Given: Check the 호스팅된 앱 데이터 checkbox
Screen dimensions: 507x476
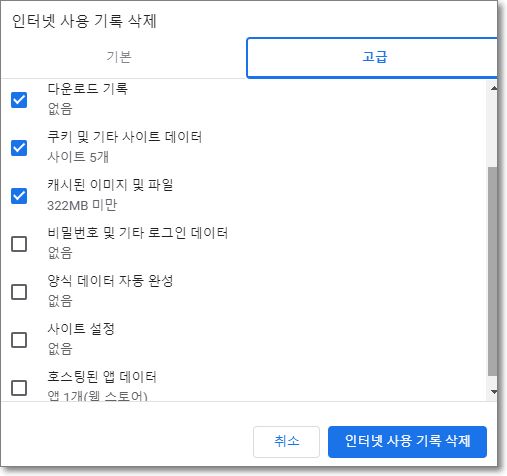Looking at the screenshot, I should point(19,388).
